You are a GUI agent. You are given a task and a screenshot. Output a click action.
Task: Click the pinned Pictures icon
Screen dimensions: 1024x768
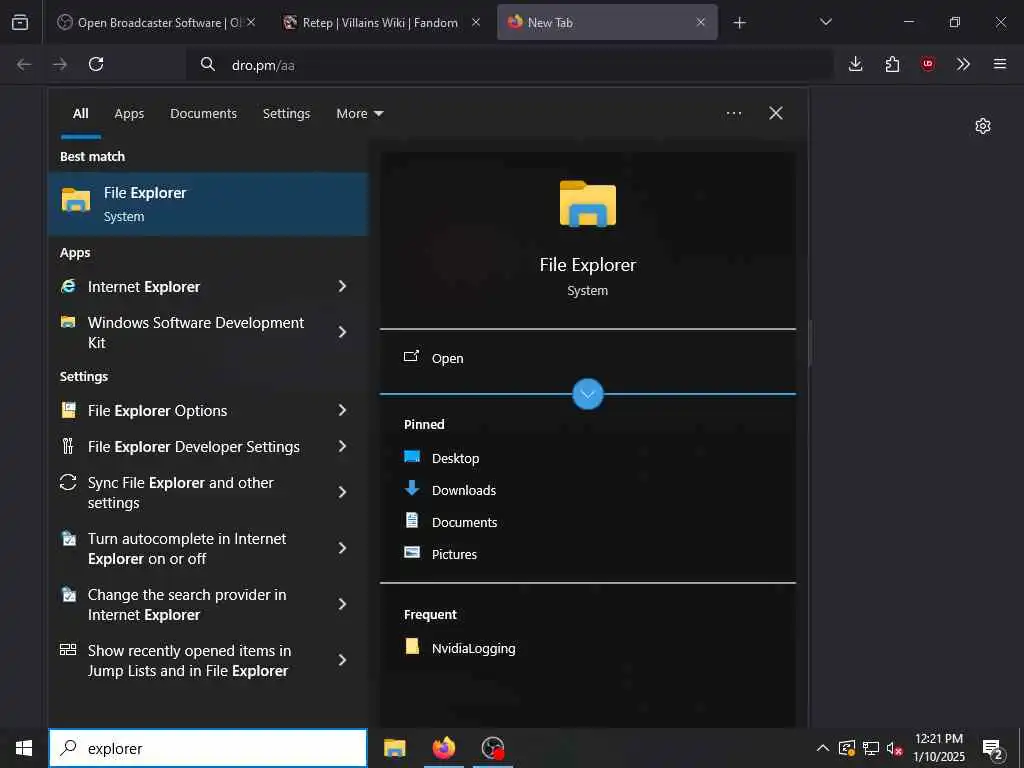[x=412, y=552]
